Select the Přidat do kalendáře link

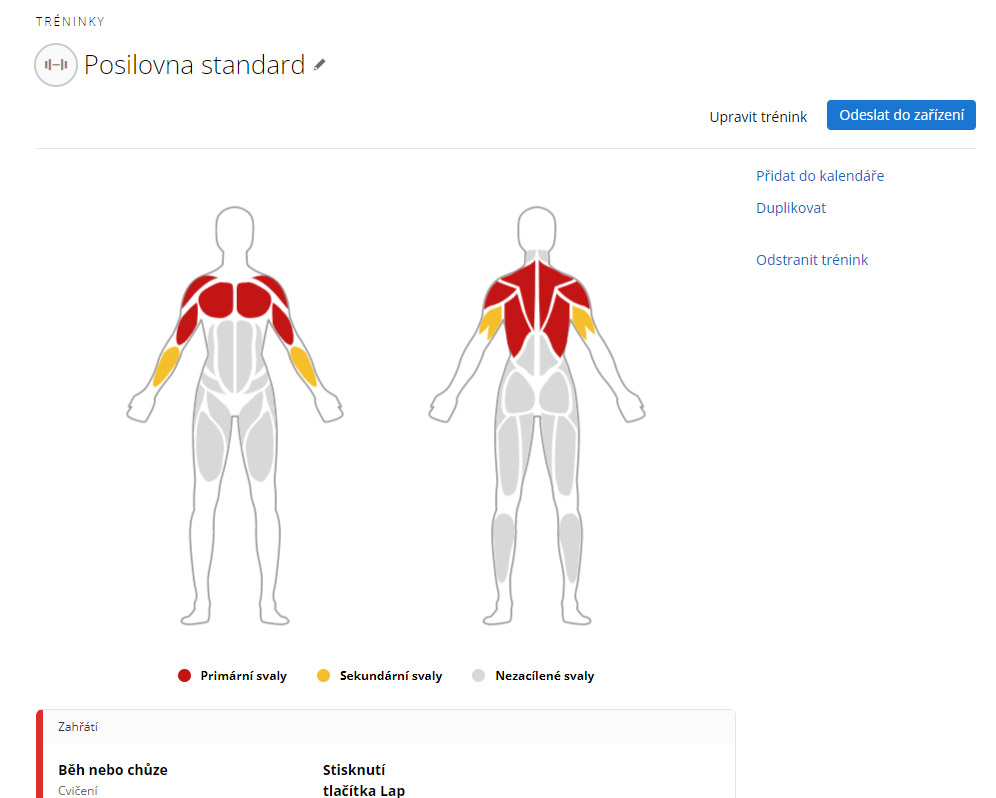point(820,176)
